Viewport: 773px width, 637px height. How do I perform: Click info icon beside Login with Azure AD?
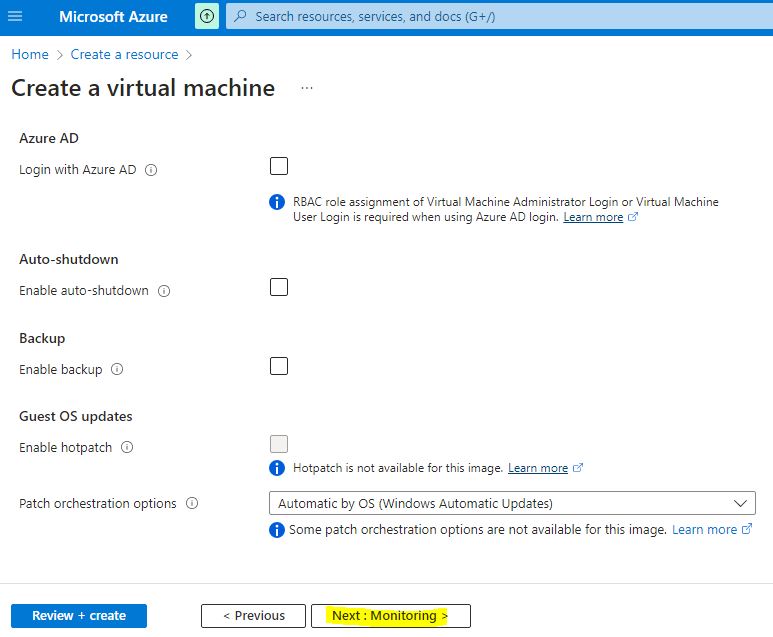click(x=152, y=170)
